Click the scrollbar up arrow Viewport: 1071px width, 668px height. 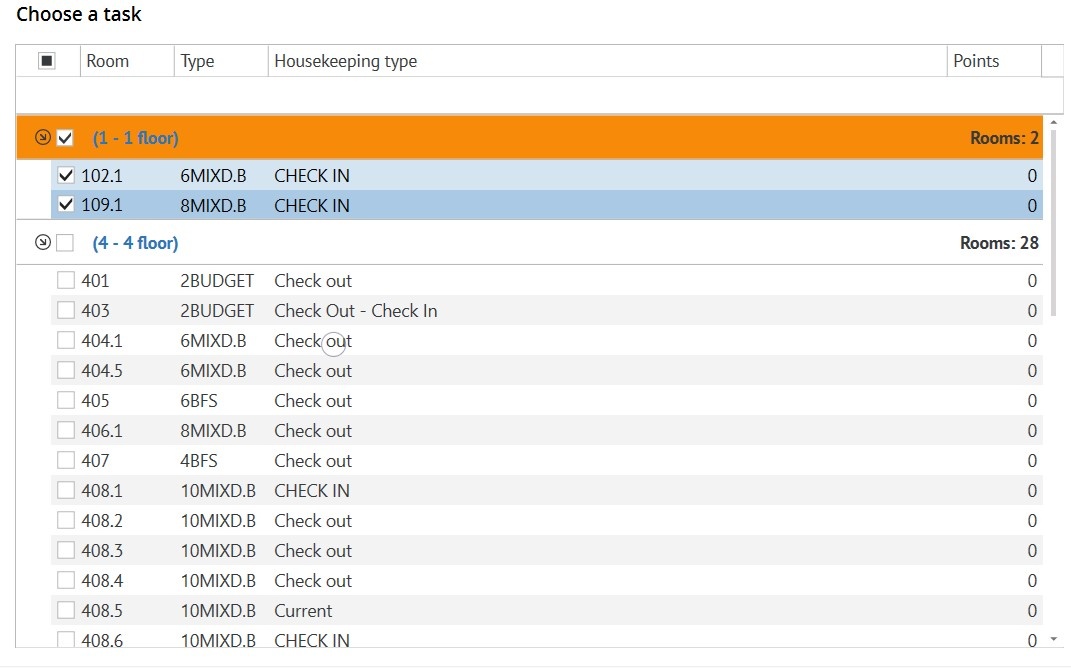[1053, 122]
